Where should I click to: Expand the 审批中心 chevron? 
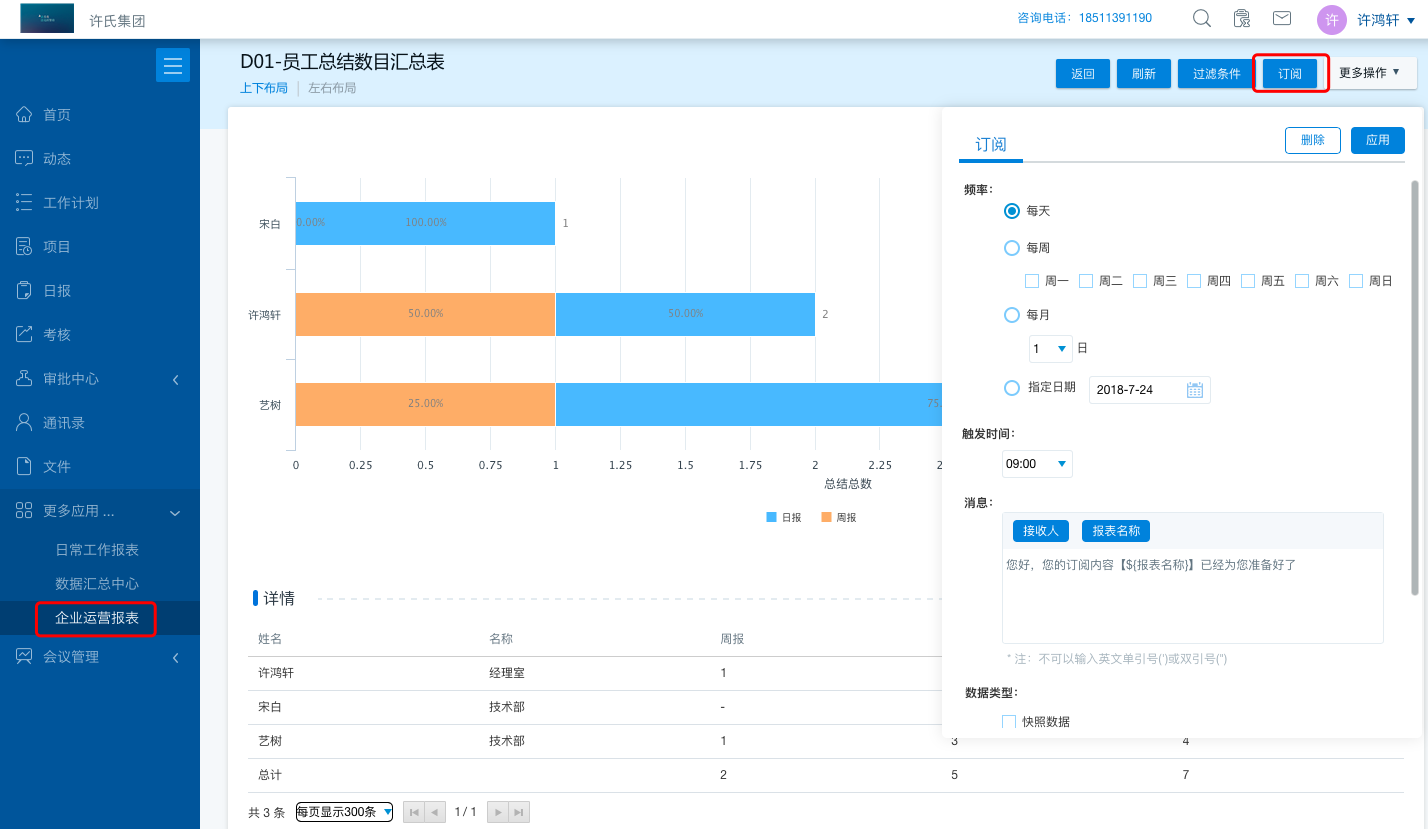pyautogui.click(x=175, y=379)
